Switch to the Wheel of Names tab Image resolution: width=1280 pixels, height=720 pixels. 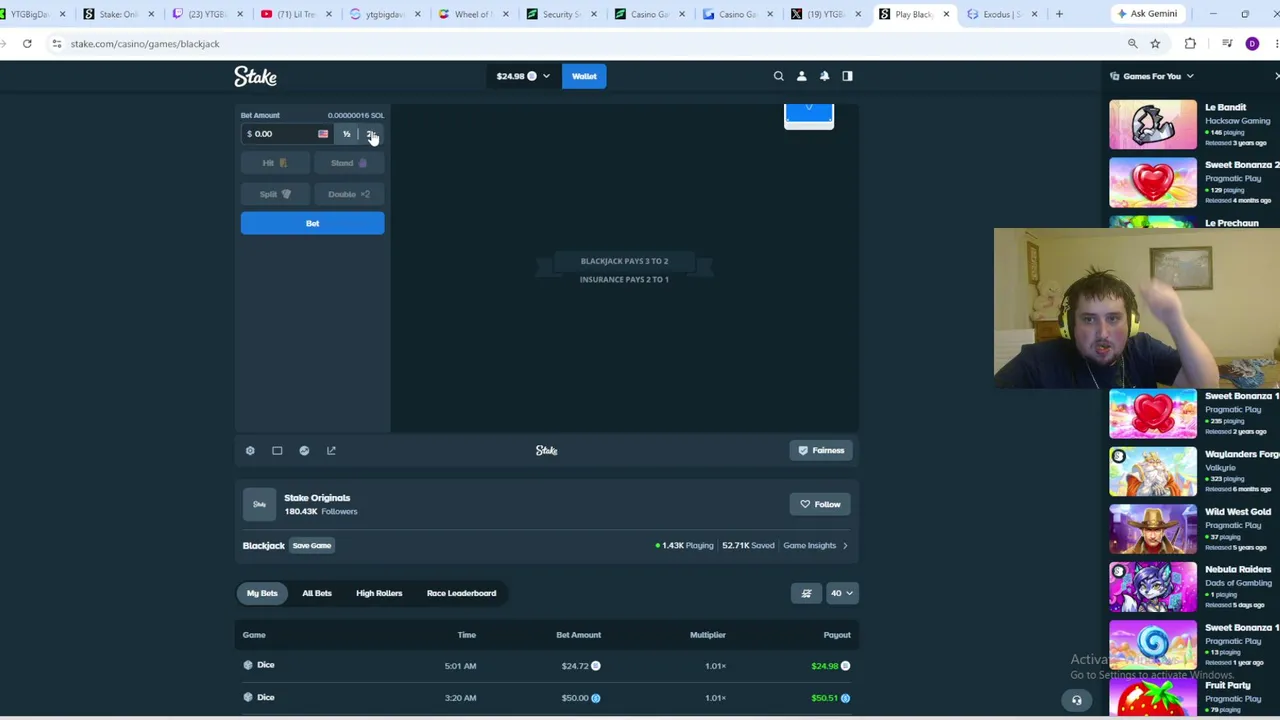coord(472,14)
